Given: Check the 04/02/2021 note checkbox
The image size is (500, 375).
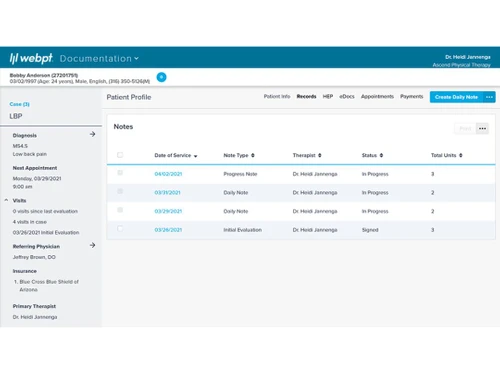Looking at the screenshot, I should [x=120, y=173].
